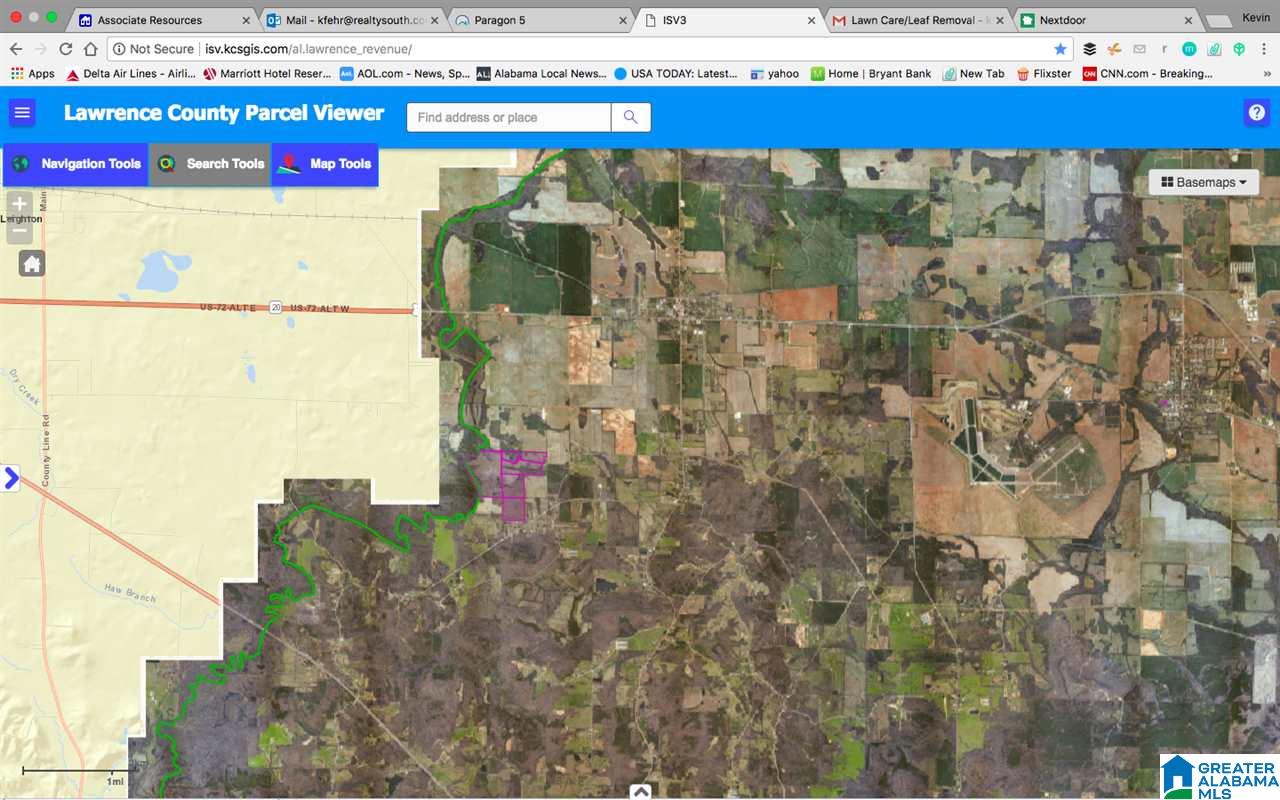Open the help question mark icon
Screen dimensions: 1280x800
(x=1256, y=113)
